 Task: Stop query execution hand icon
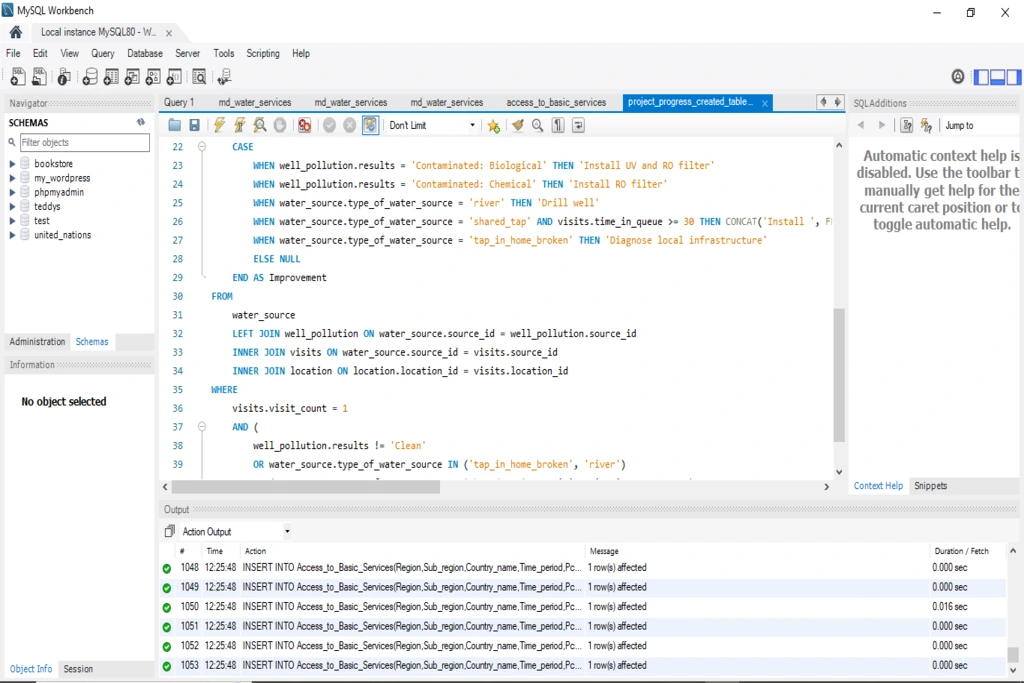280,125
